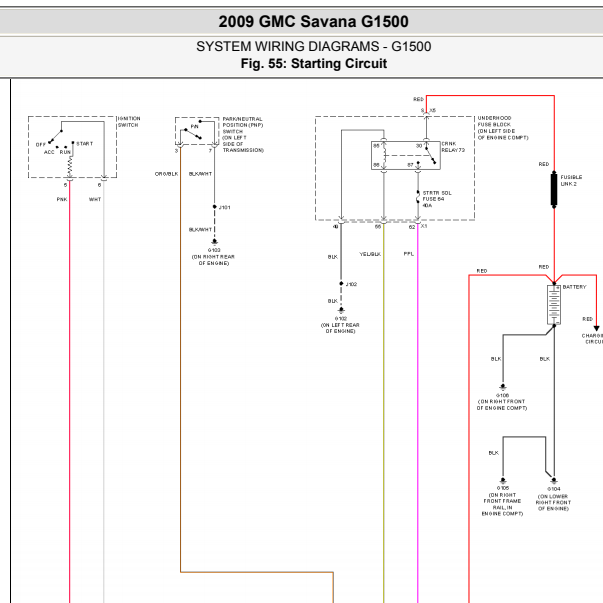Select the 'IGNITION SWITCH' label
The image size is (603, 603).
129,122
